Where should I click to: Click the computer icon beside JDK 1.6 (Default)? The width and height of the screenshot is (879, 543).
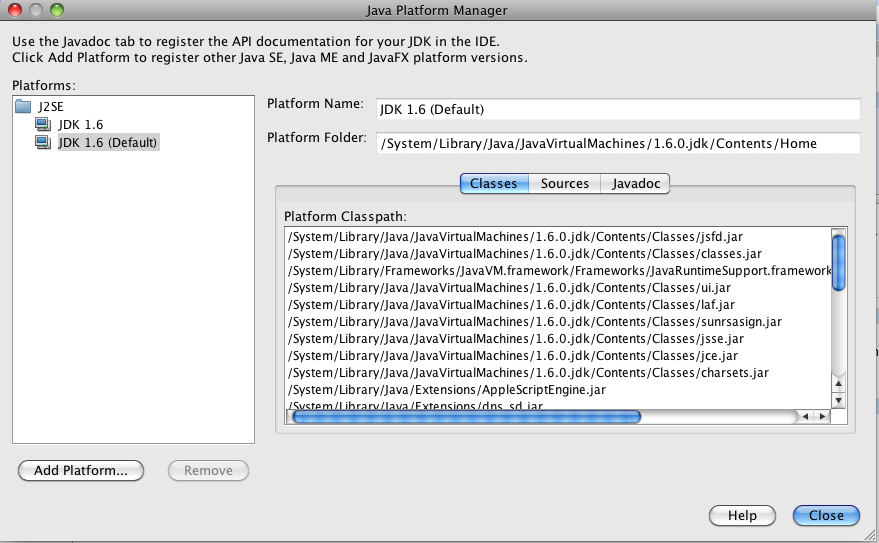coord(43,142)
